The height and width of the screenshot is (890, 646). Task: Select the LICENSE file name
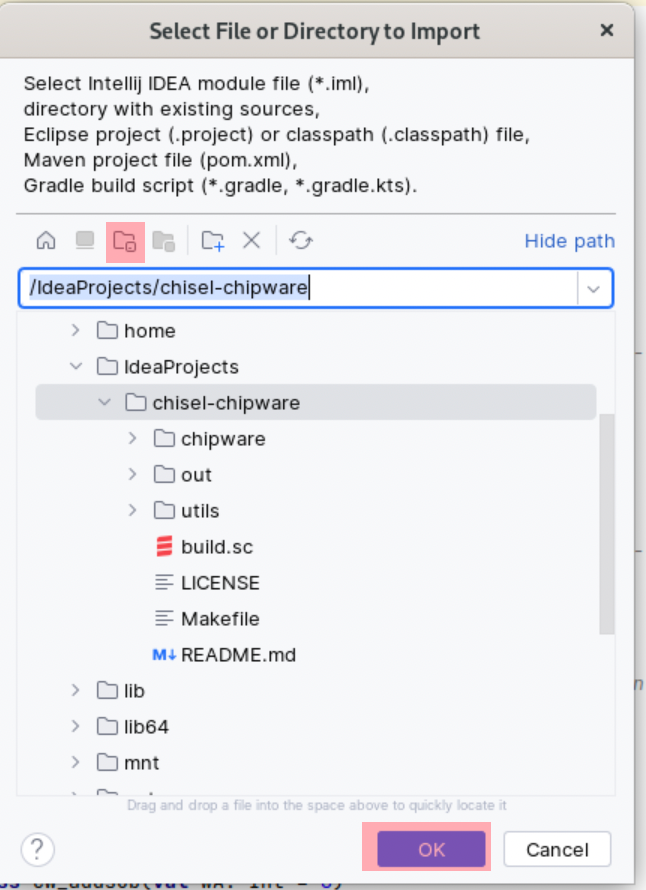coord(220,583)
